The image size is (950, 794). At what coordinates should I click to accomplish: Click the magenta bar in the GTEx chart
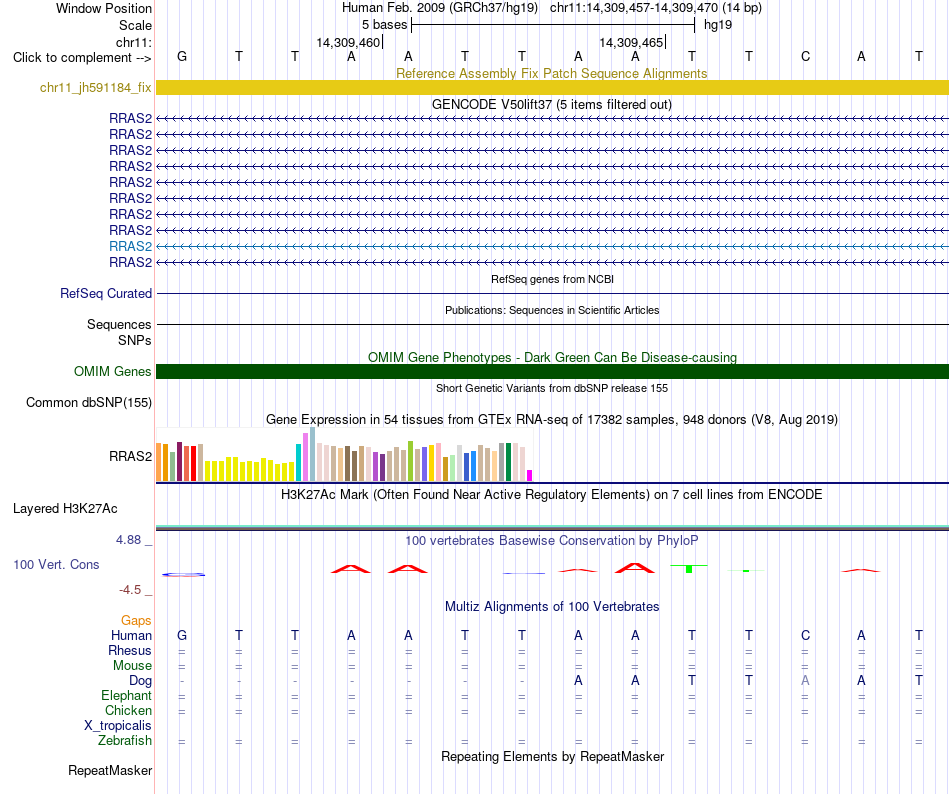(530, 475)
